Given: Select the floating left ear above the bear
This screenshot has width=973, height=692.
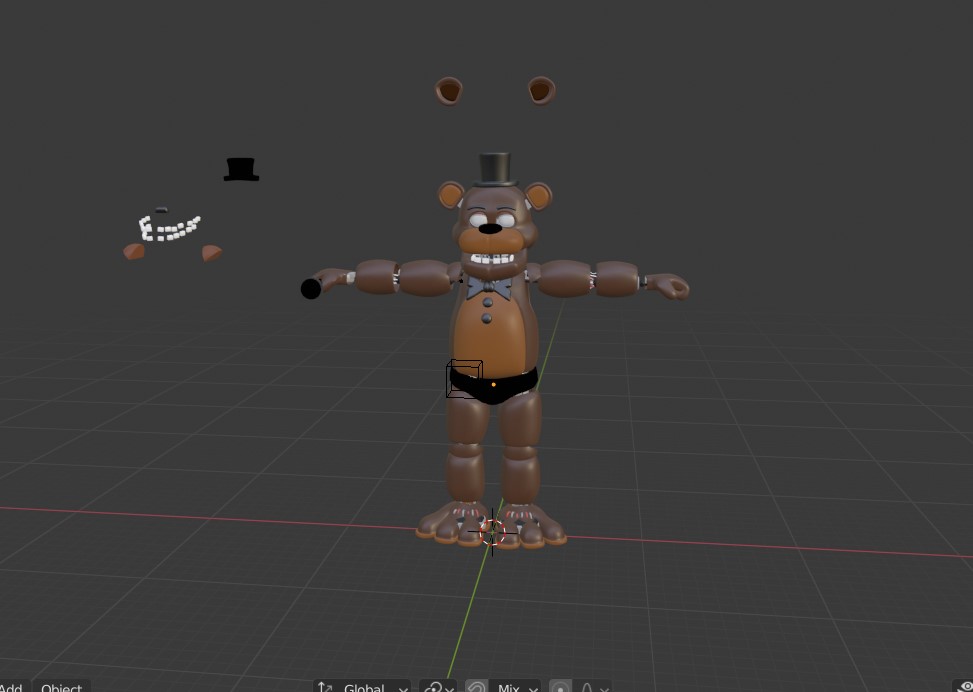Looking at the screenshot, I should coord(448,91).
